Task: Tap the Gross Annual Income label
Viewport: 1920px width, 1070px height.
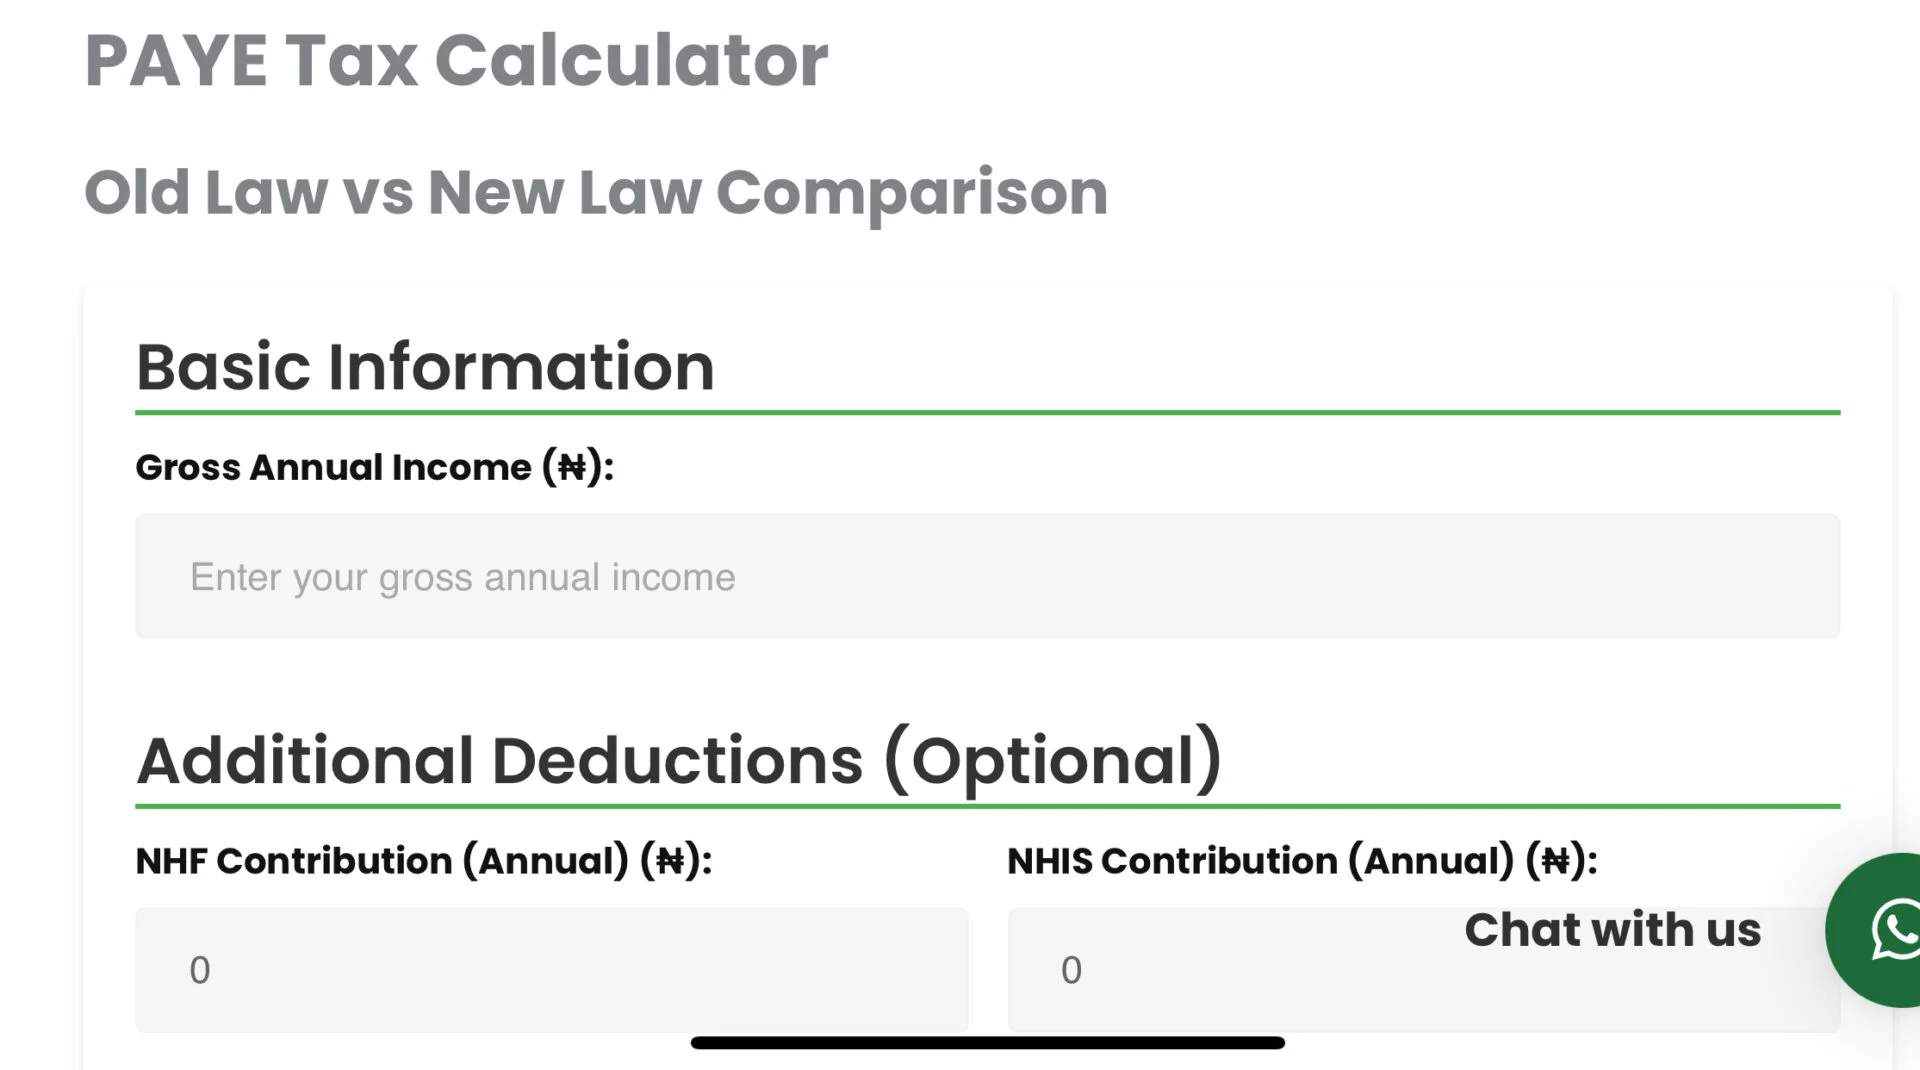Action: pyautogui.click(x=373, y=467)
